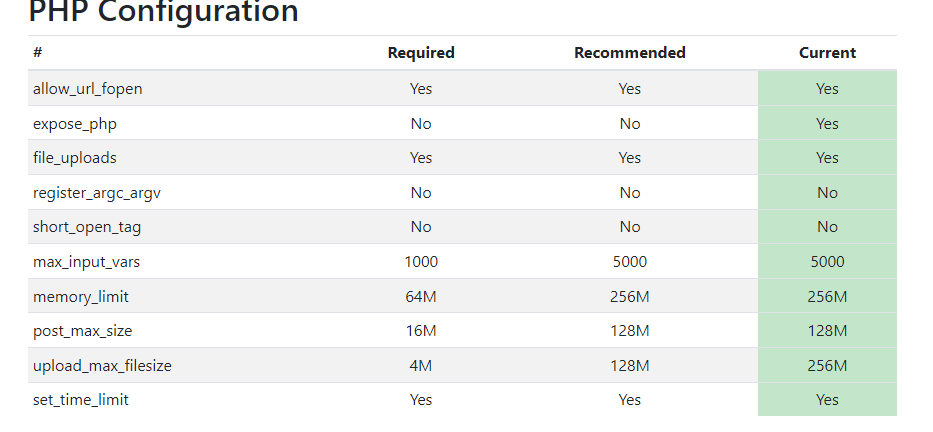Click the required 64M value for memory_limit
The image size is (933, 432).
click(x=421, y=296)
